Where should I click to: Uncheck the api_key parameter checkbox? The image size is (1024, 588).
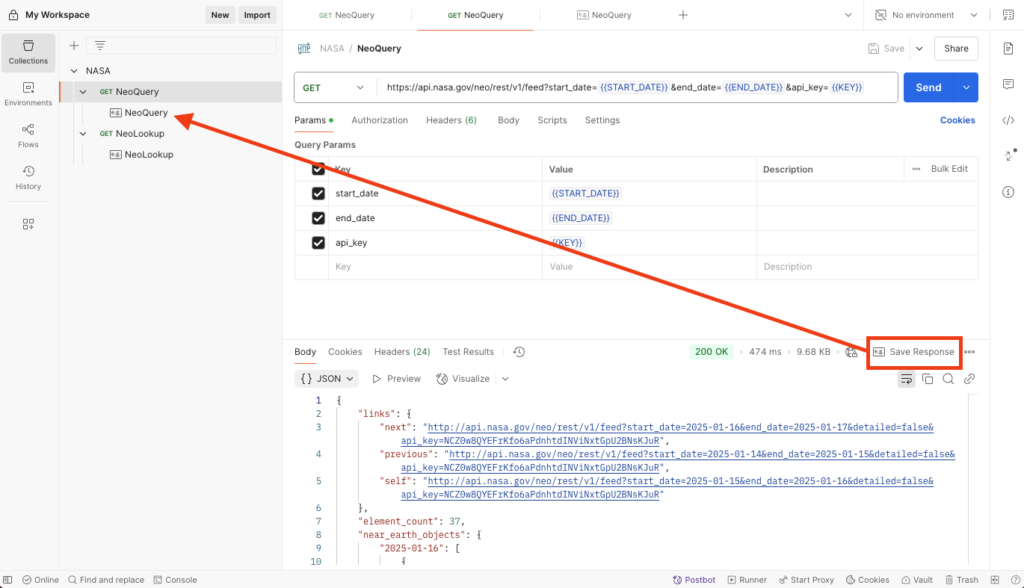click(318, 243)
